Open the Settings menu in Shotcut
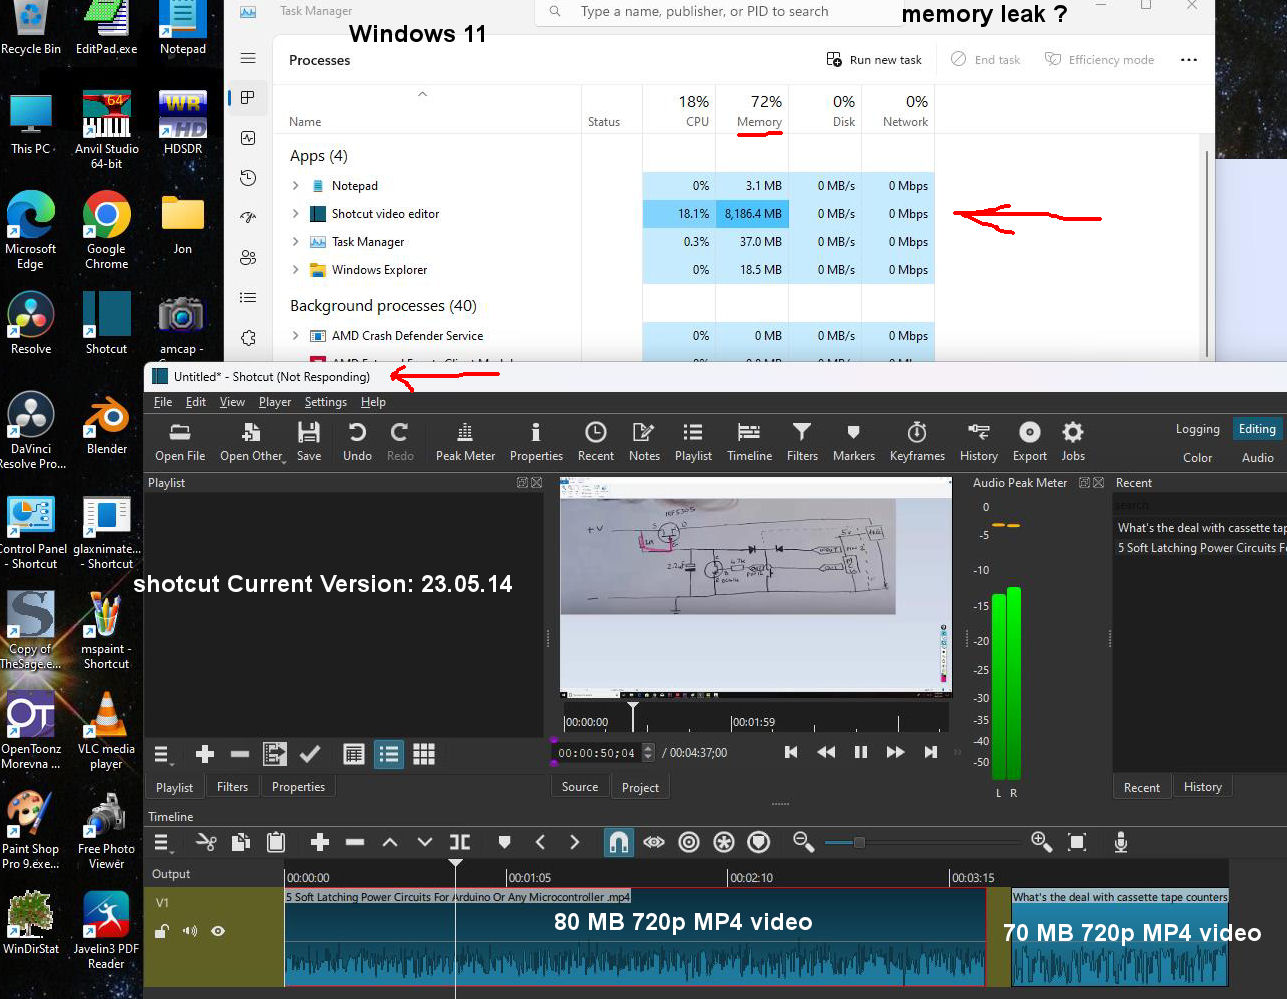 pos(326,402)
